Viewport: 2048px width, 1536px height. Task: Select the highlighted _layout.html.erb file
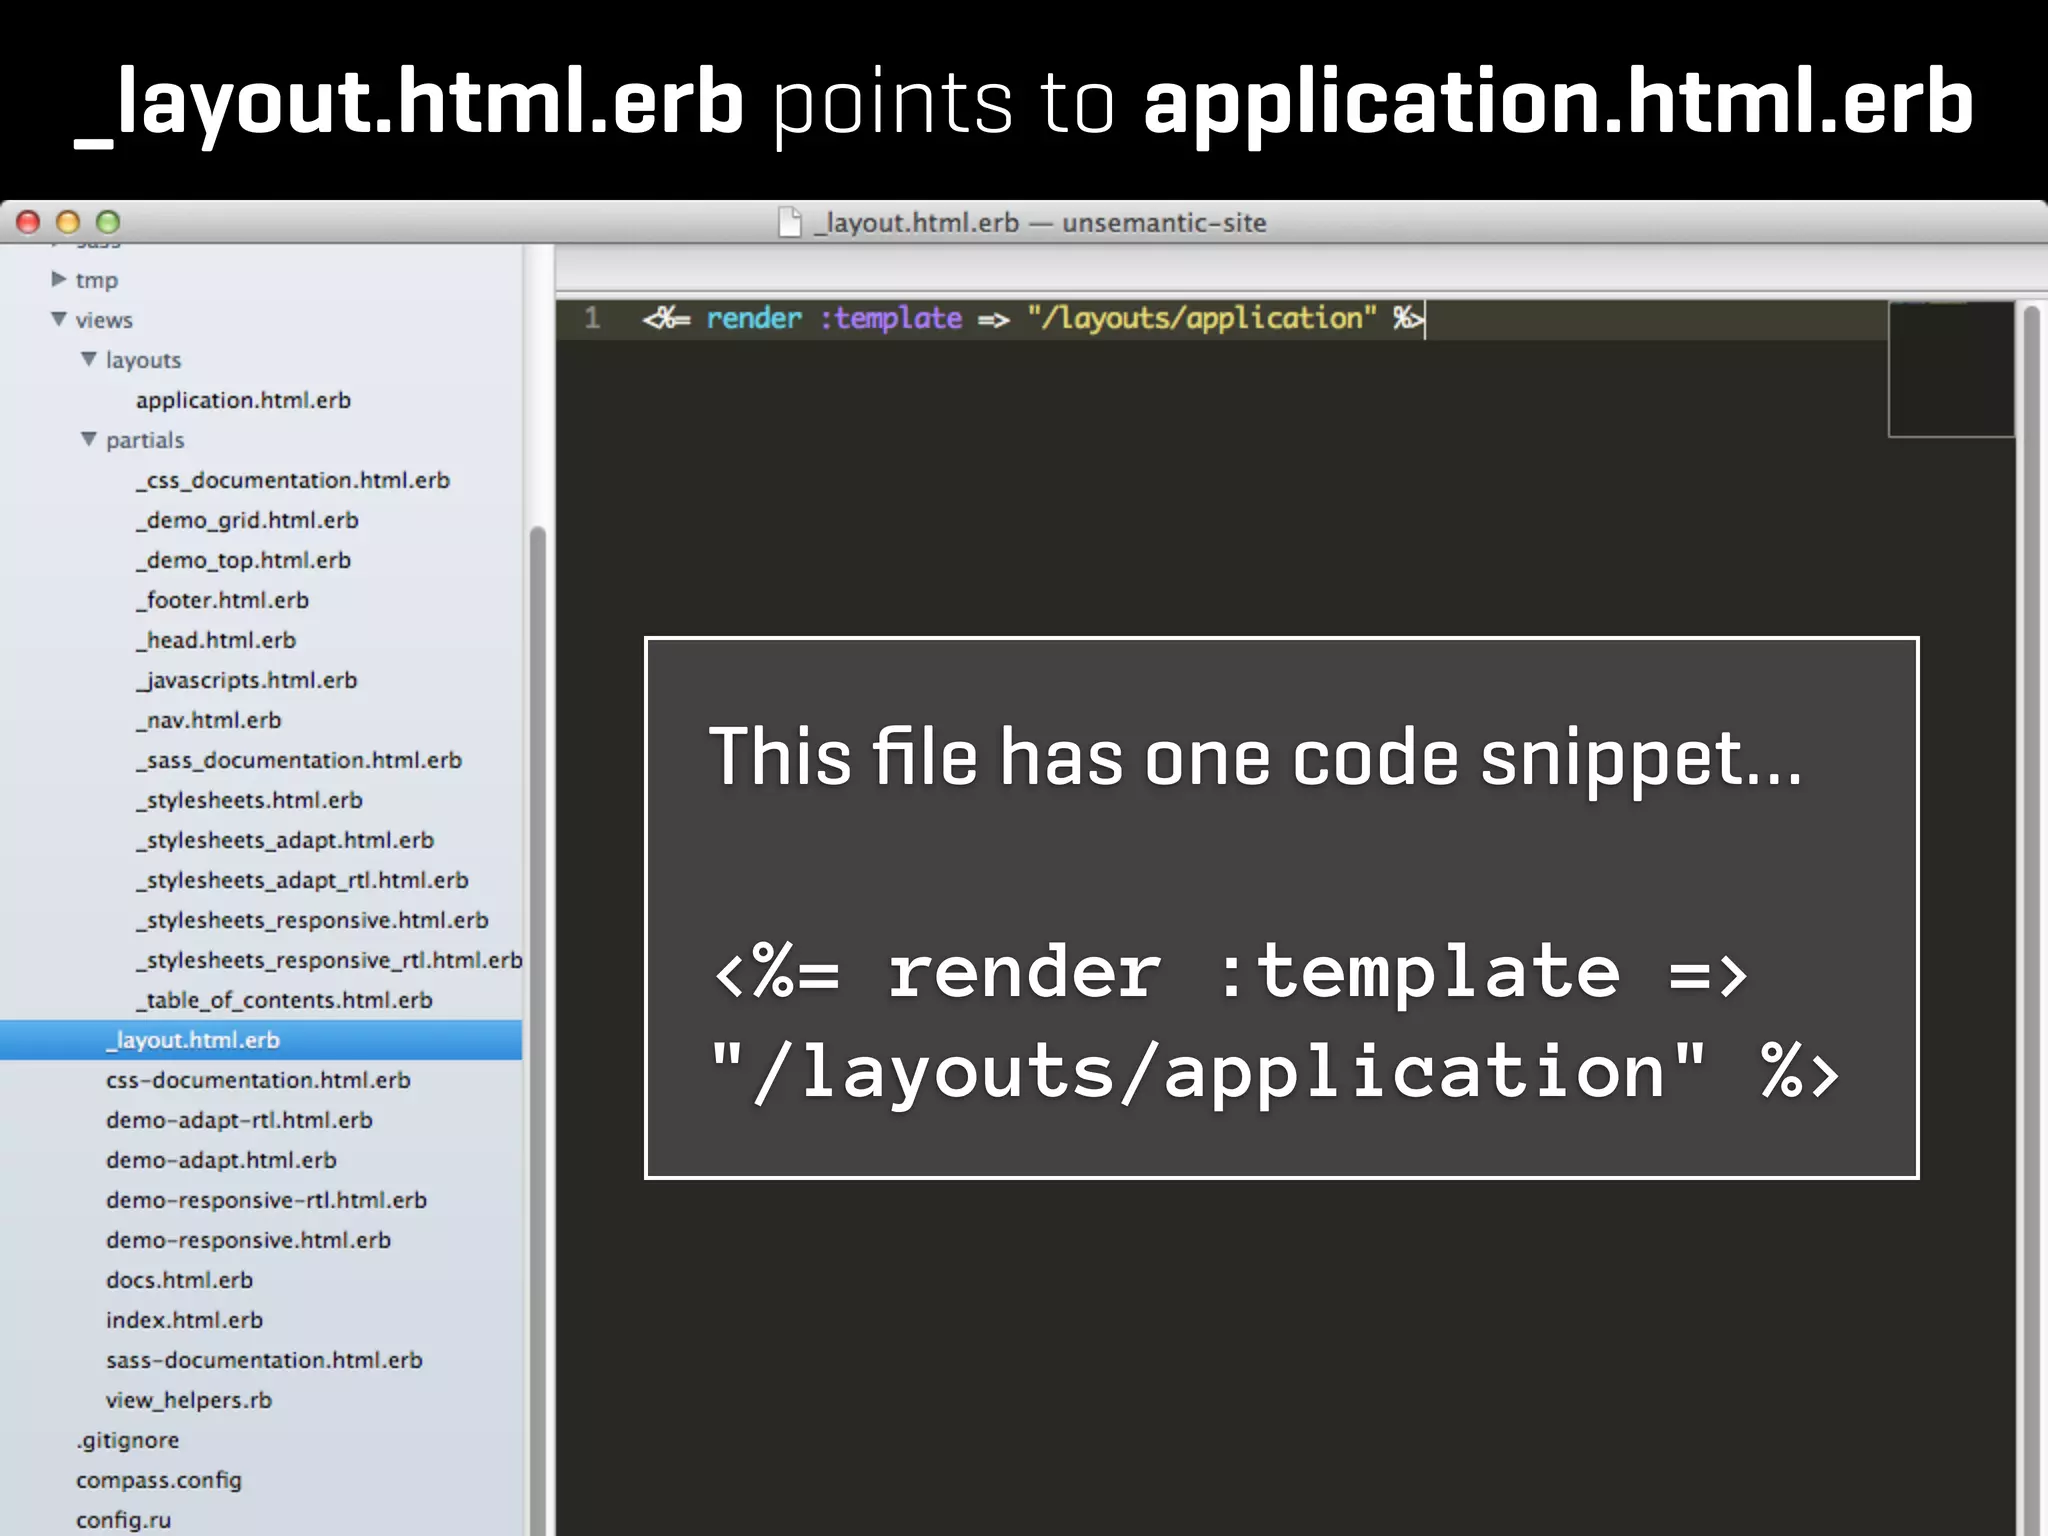point(193,1040)
